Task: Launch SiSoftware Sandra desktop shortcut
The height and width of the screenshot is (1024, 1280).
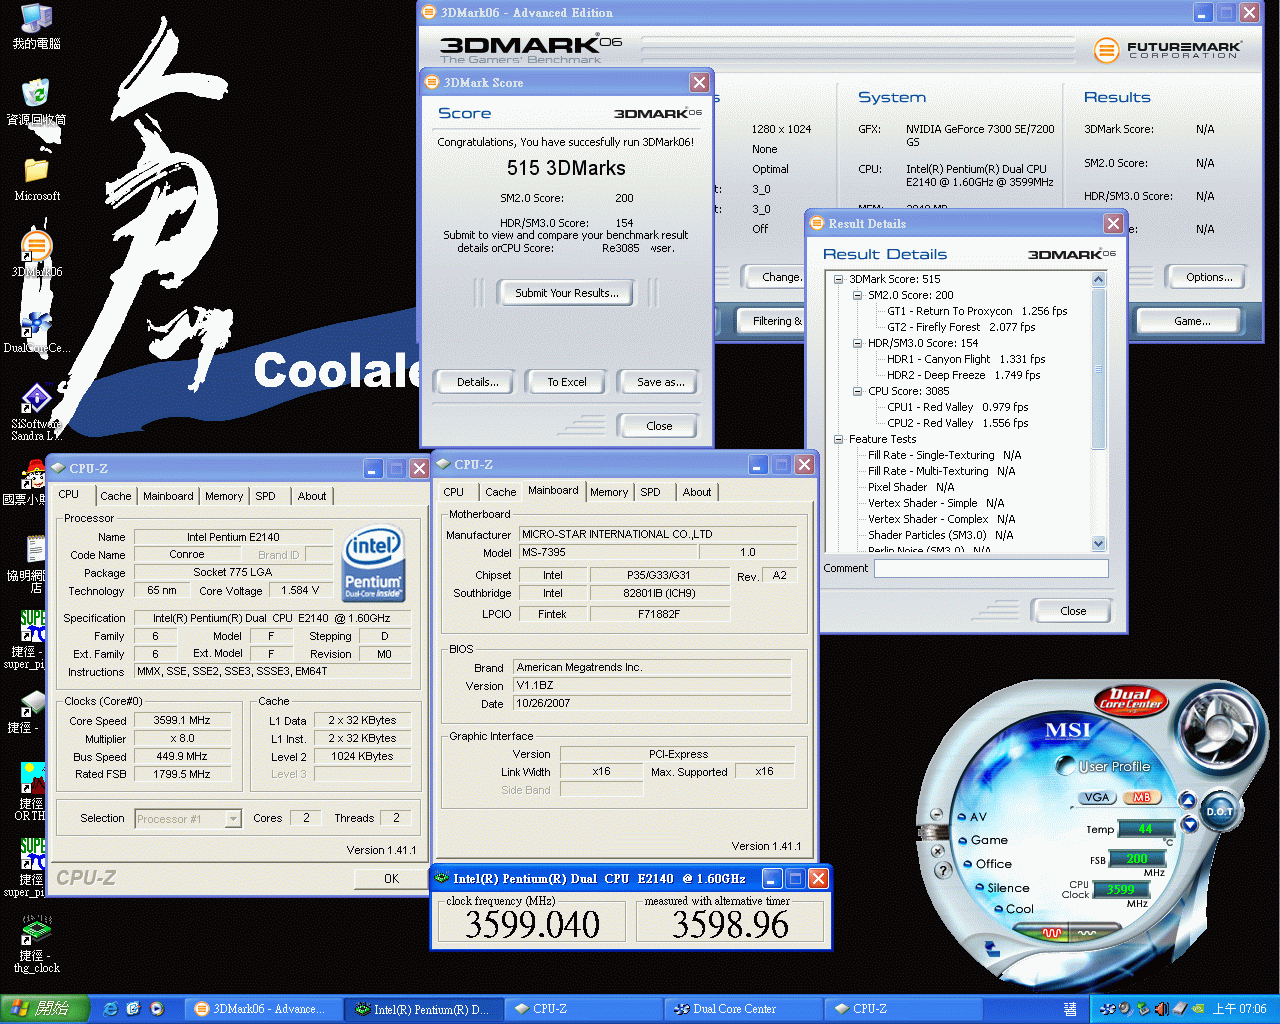Action: [x=37, y=412]
